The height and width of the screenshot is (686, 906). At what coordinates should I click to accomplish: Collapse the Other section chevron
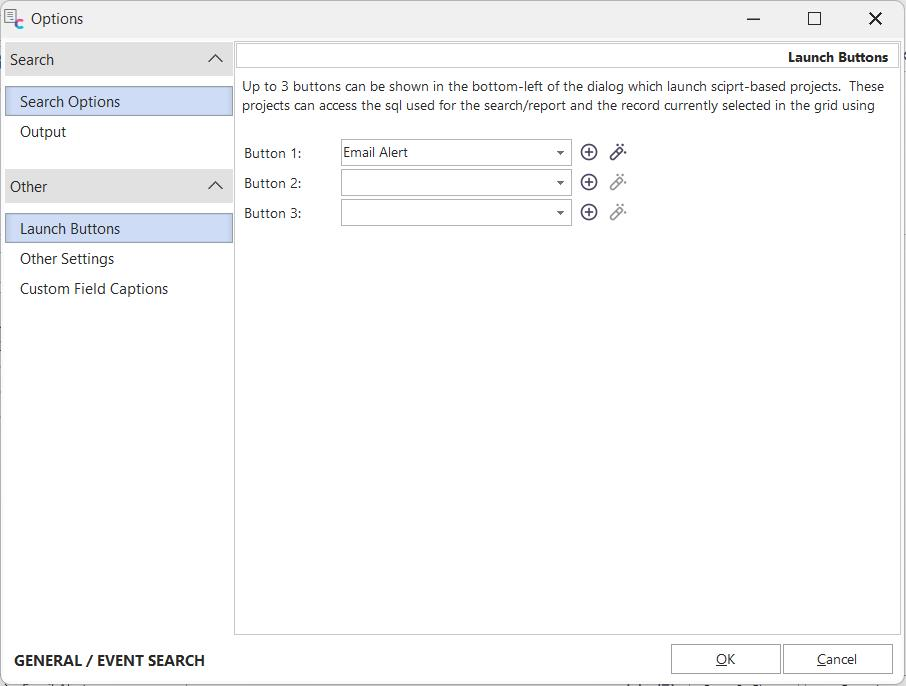pyautogui.click(x=215, y=186)
